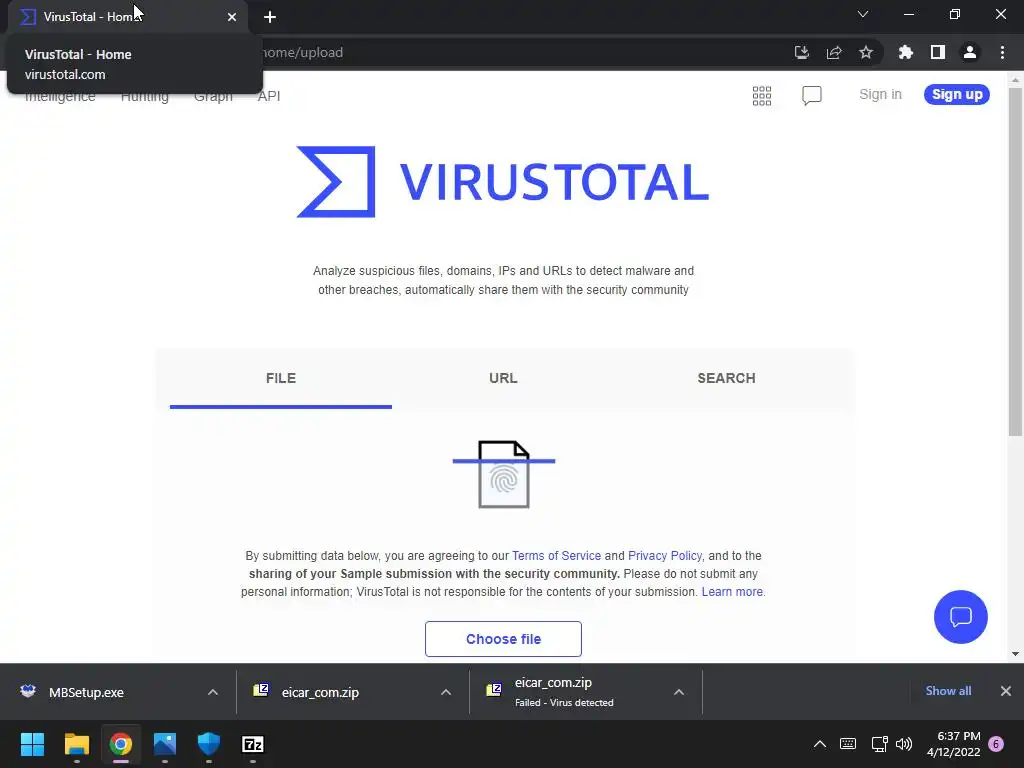Viewport: 1024px width, 768px height.
Task: Click the touch keyboard tray icon
Action: coord(848,744)
